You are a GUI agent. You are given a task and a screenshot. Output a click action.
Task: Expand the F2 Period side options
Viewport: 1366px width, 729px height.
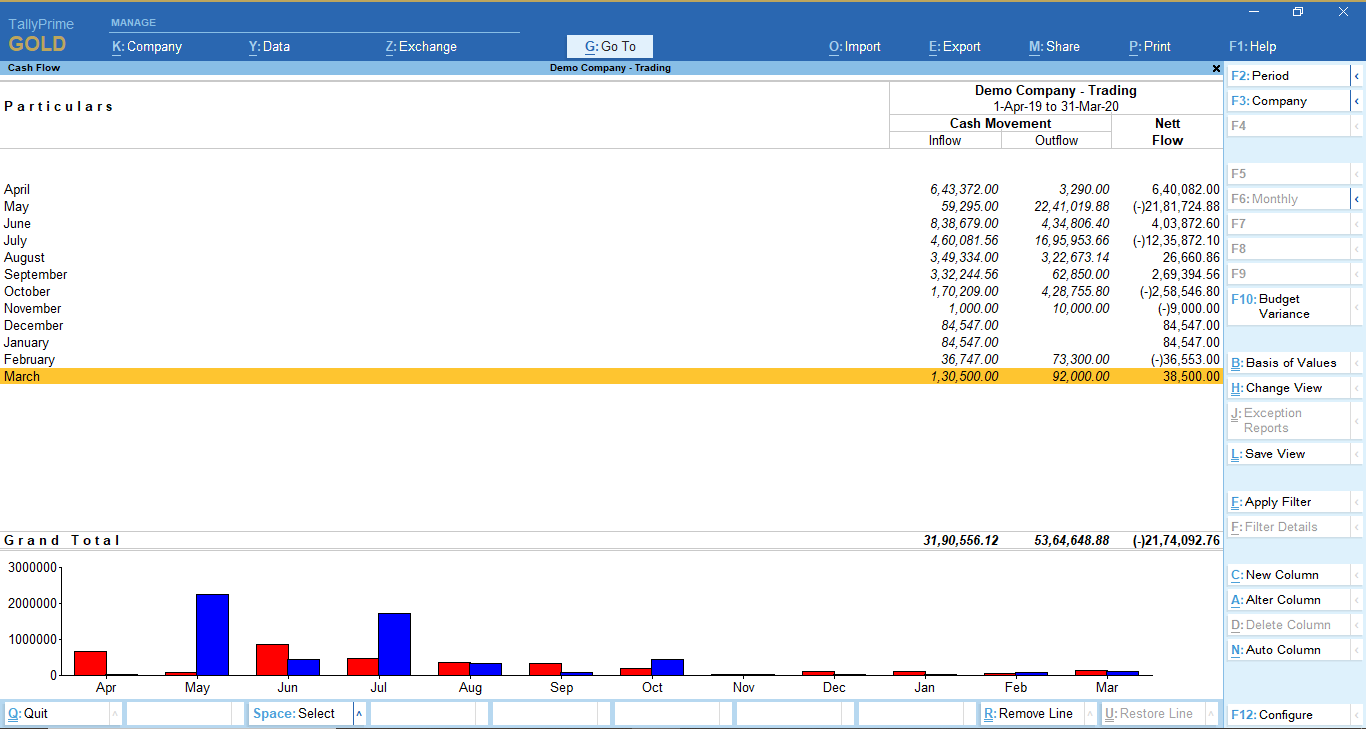(1357, 75)
